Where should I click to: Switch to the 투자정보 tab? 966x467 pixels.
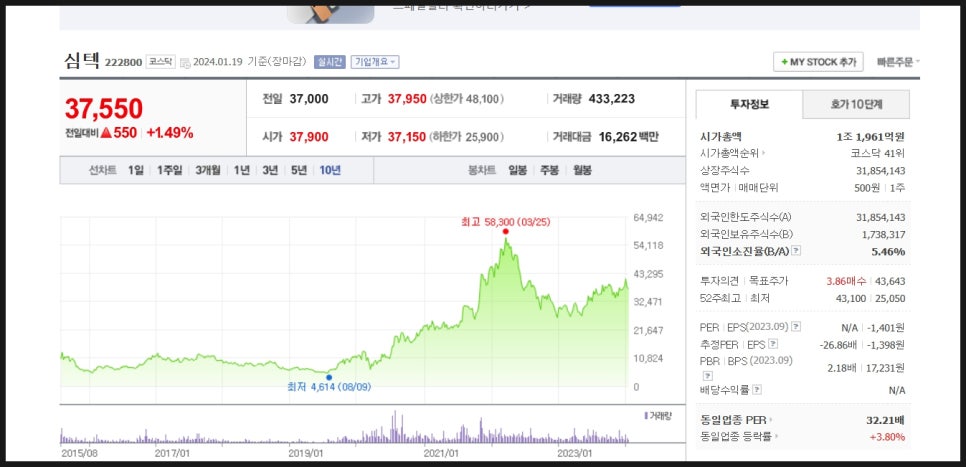coord(749,104)
